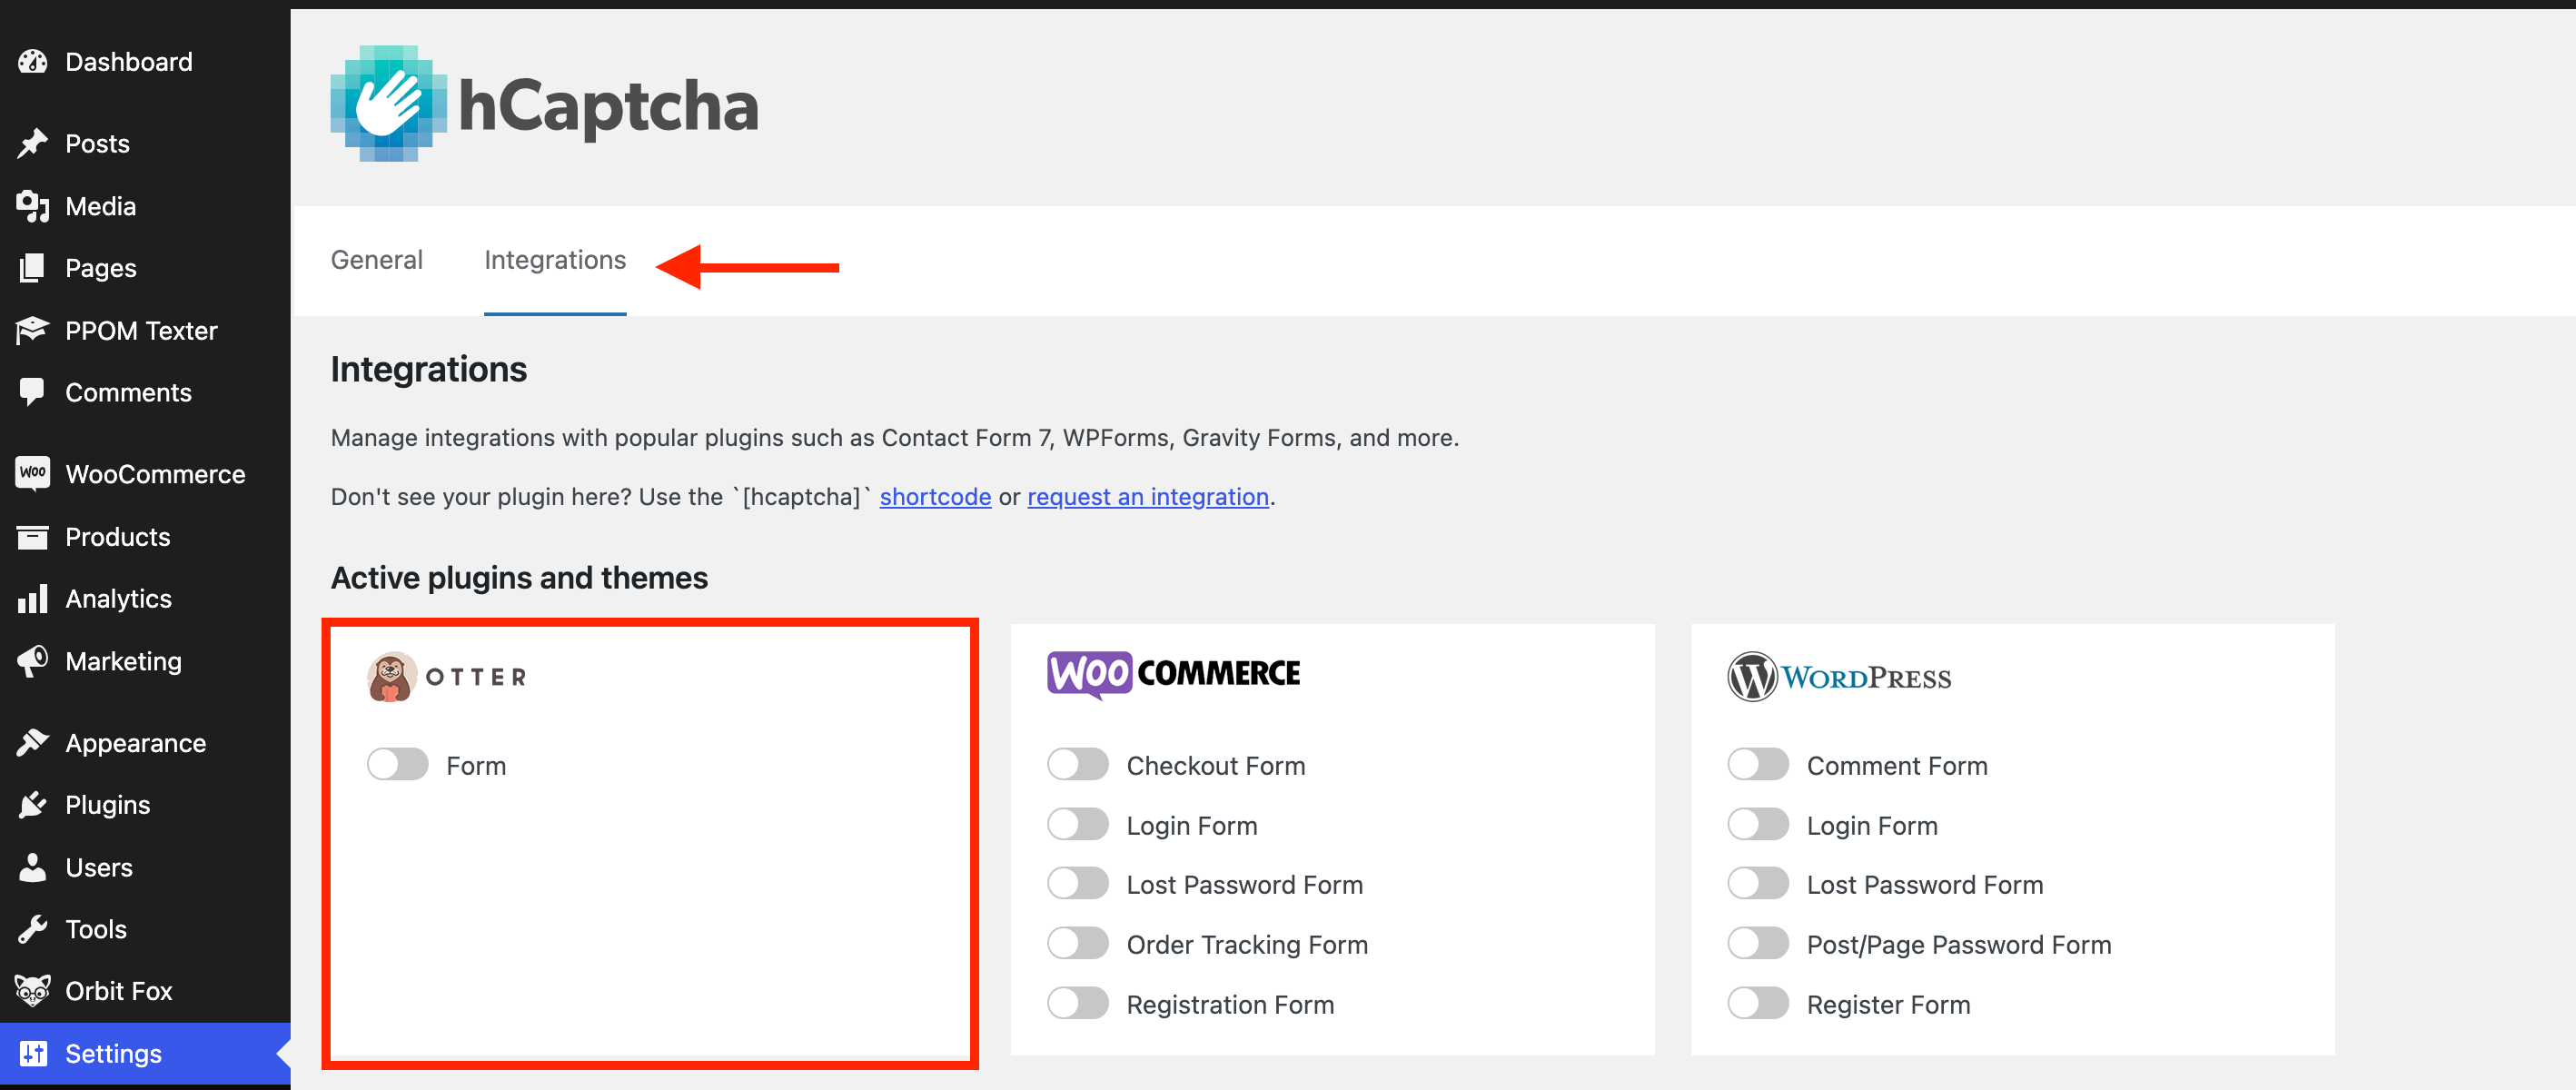
Task: Enable WooCommerce Order Tracking Form toggle
Action: coord(1077,944)
